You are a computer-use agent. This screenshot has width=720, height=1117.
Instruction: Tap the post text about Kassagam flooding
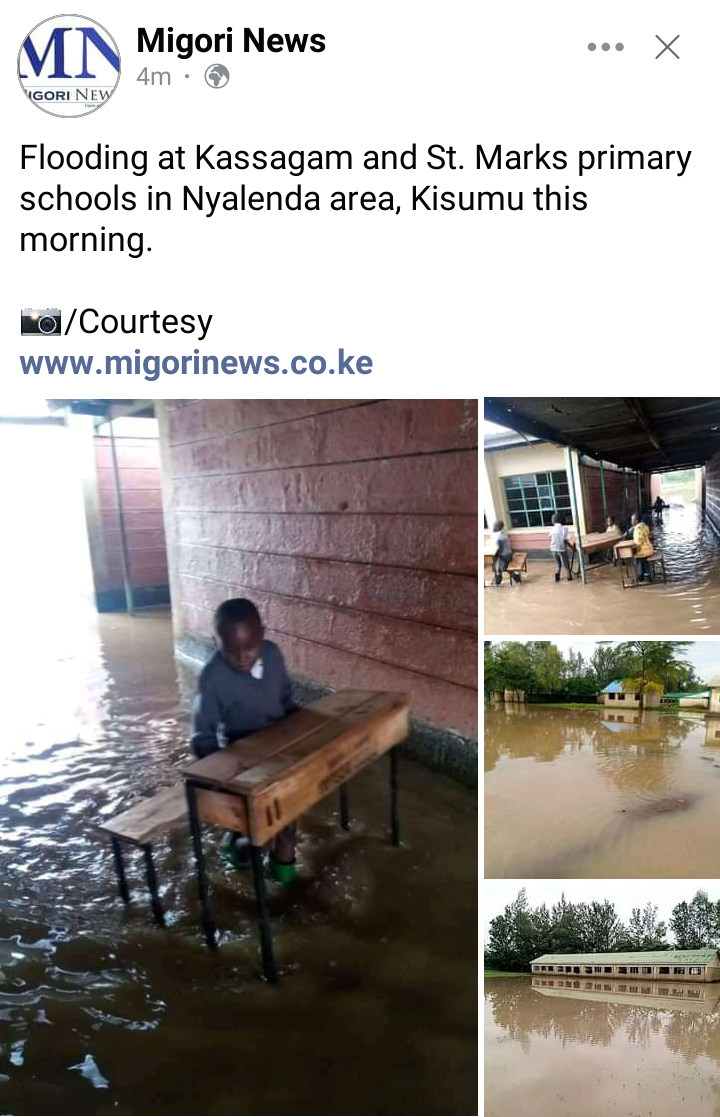point(355,199)
